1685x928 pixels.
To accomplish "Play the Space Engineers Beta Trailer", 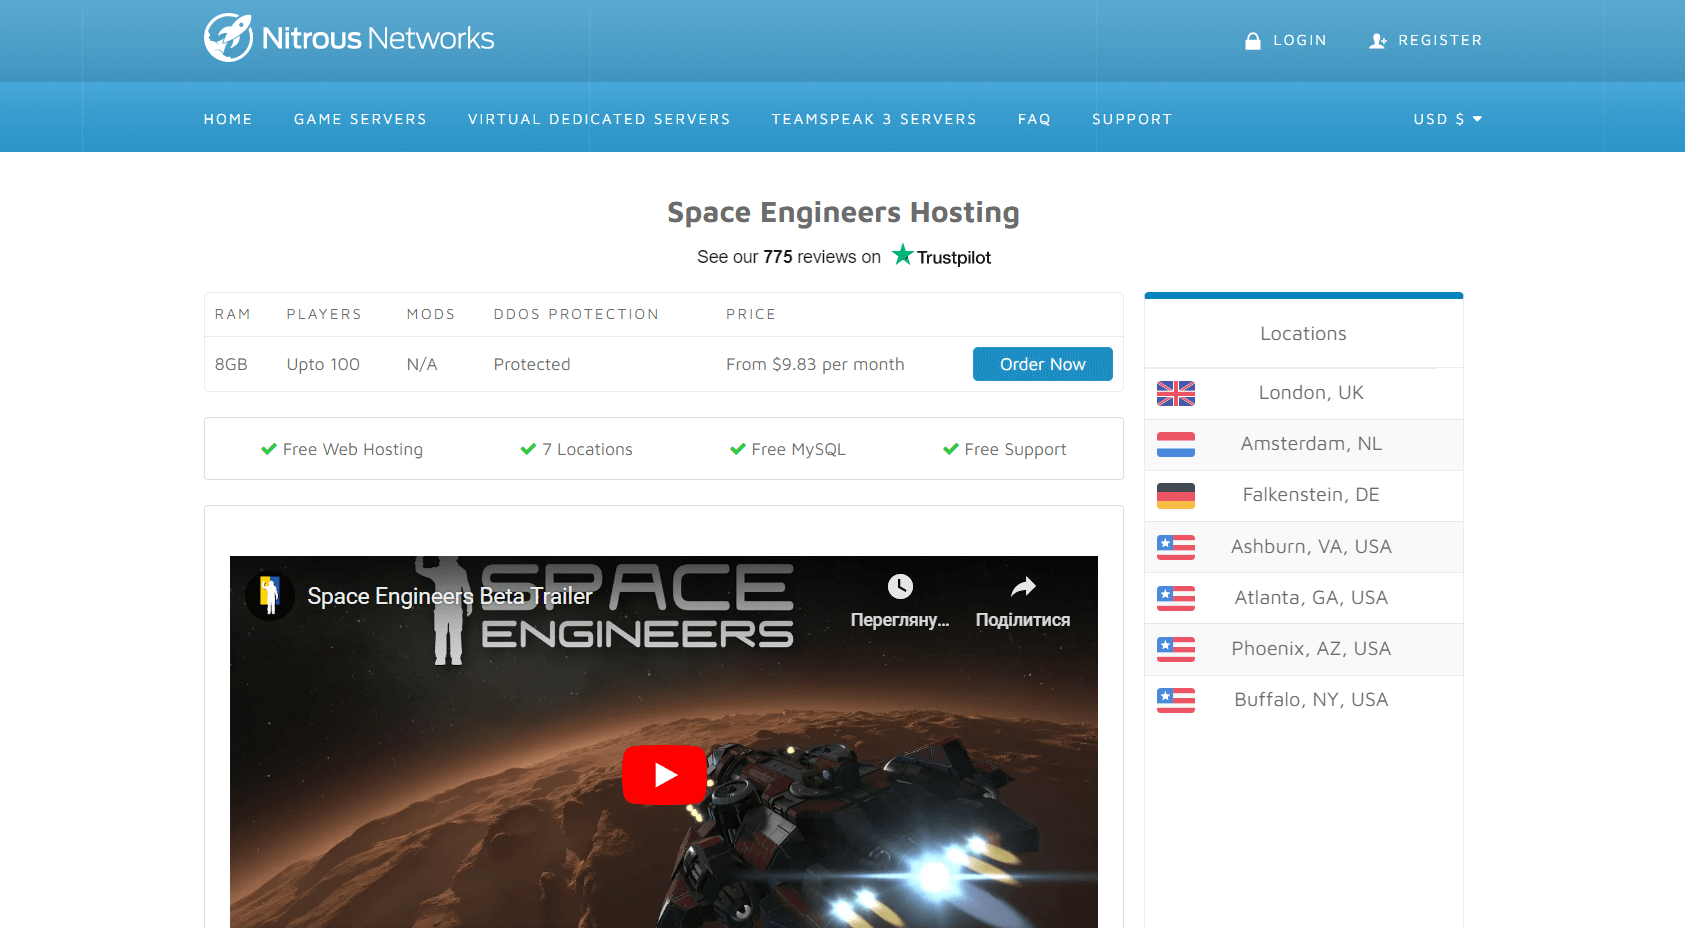I will [x=664, y=775].
